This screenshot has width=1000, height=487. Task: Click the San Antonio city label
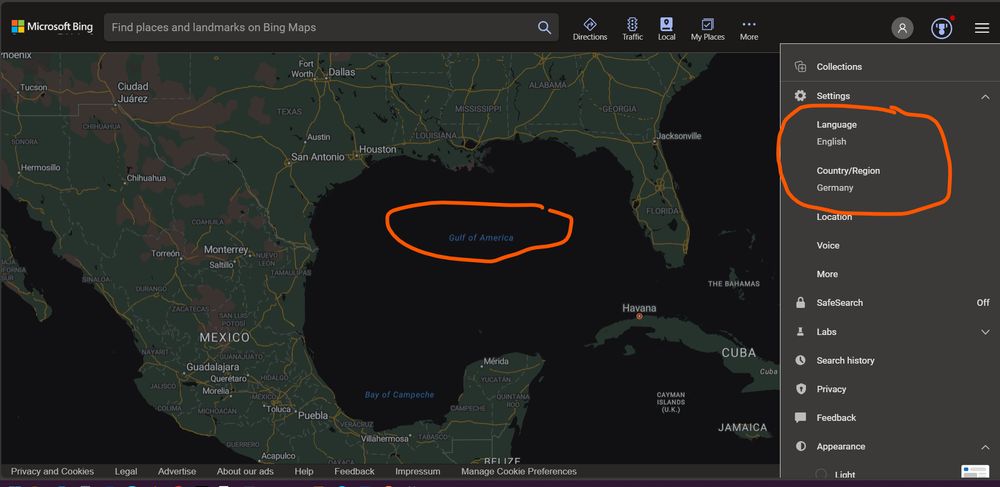point(318,156)
